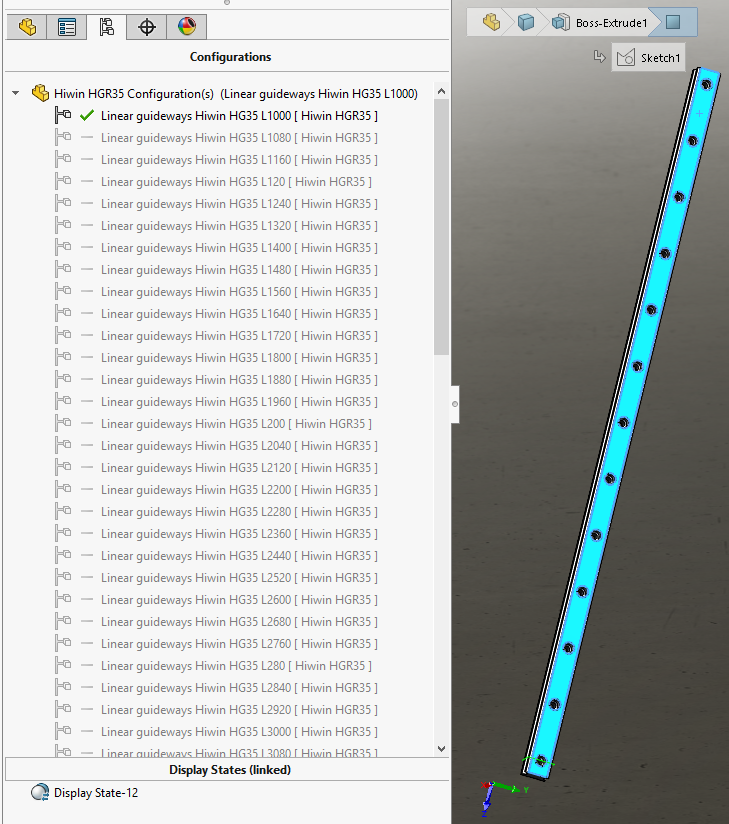Select the active Linear guideways Hiwin HG35 L1000 configuration
The height and width of the screenshot is (824, 729).
point(239,116)
